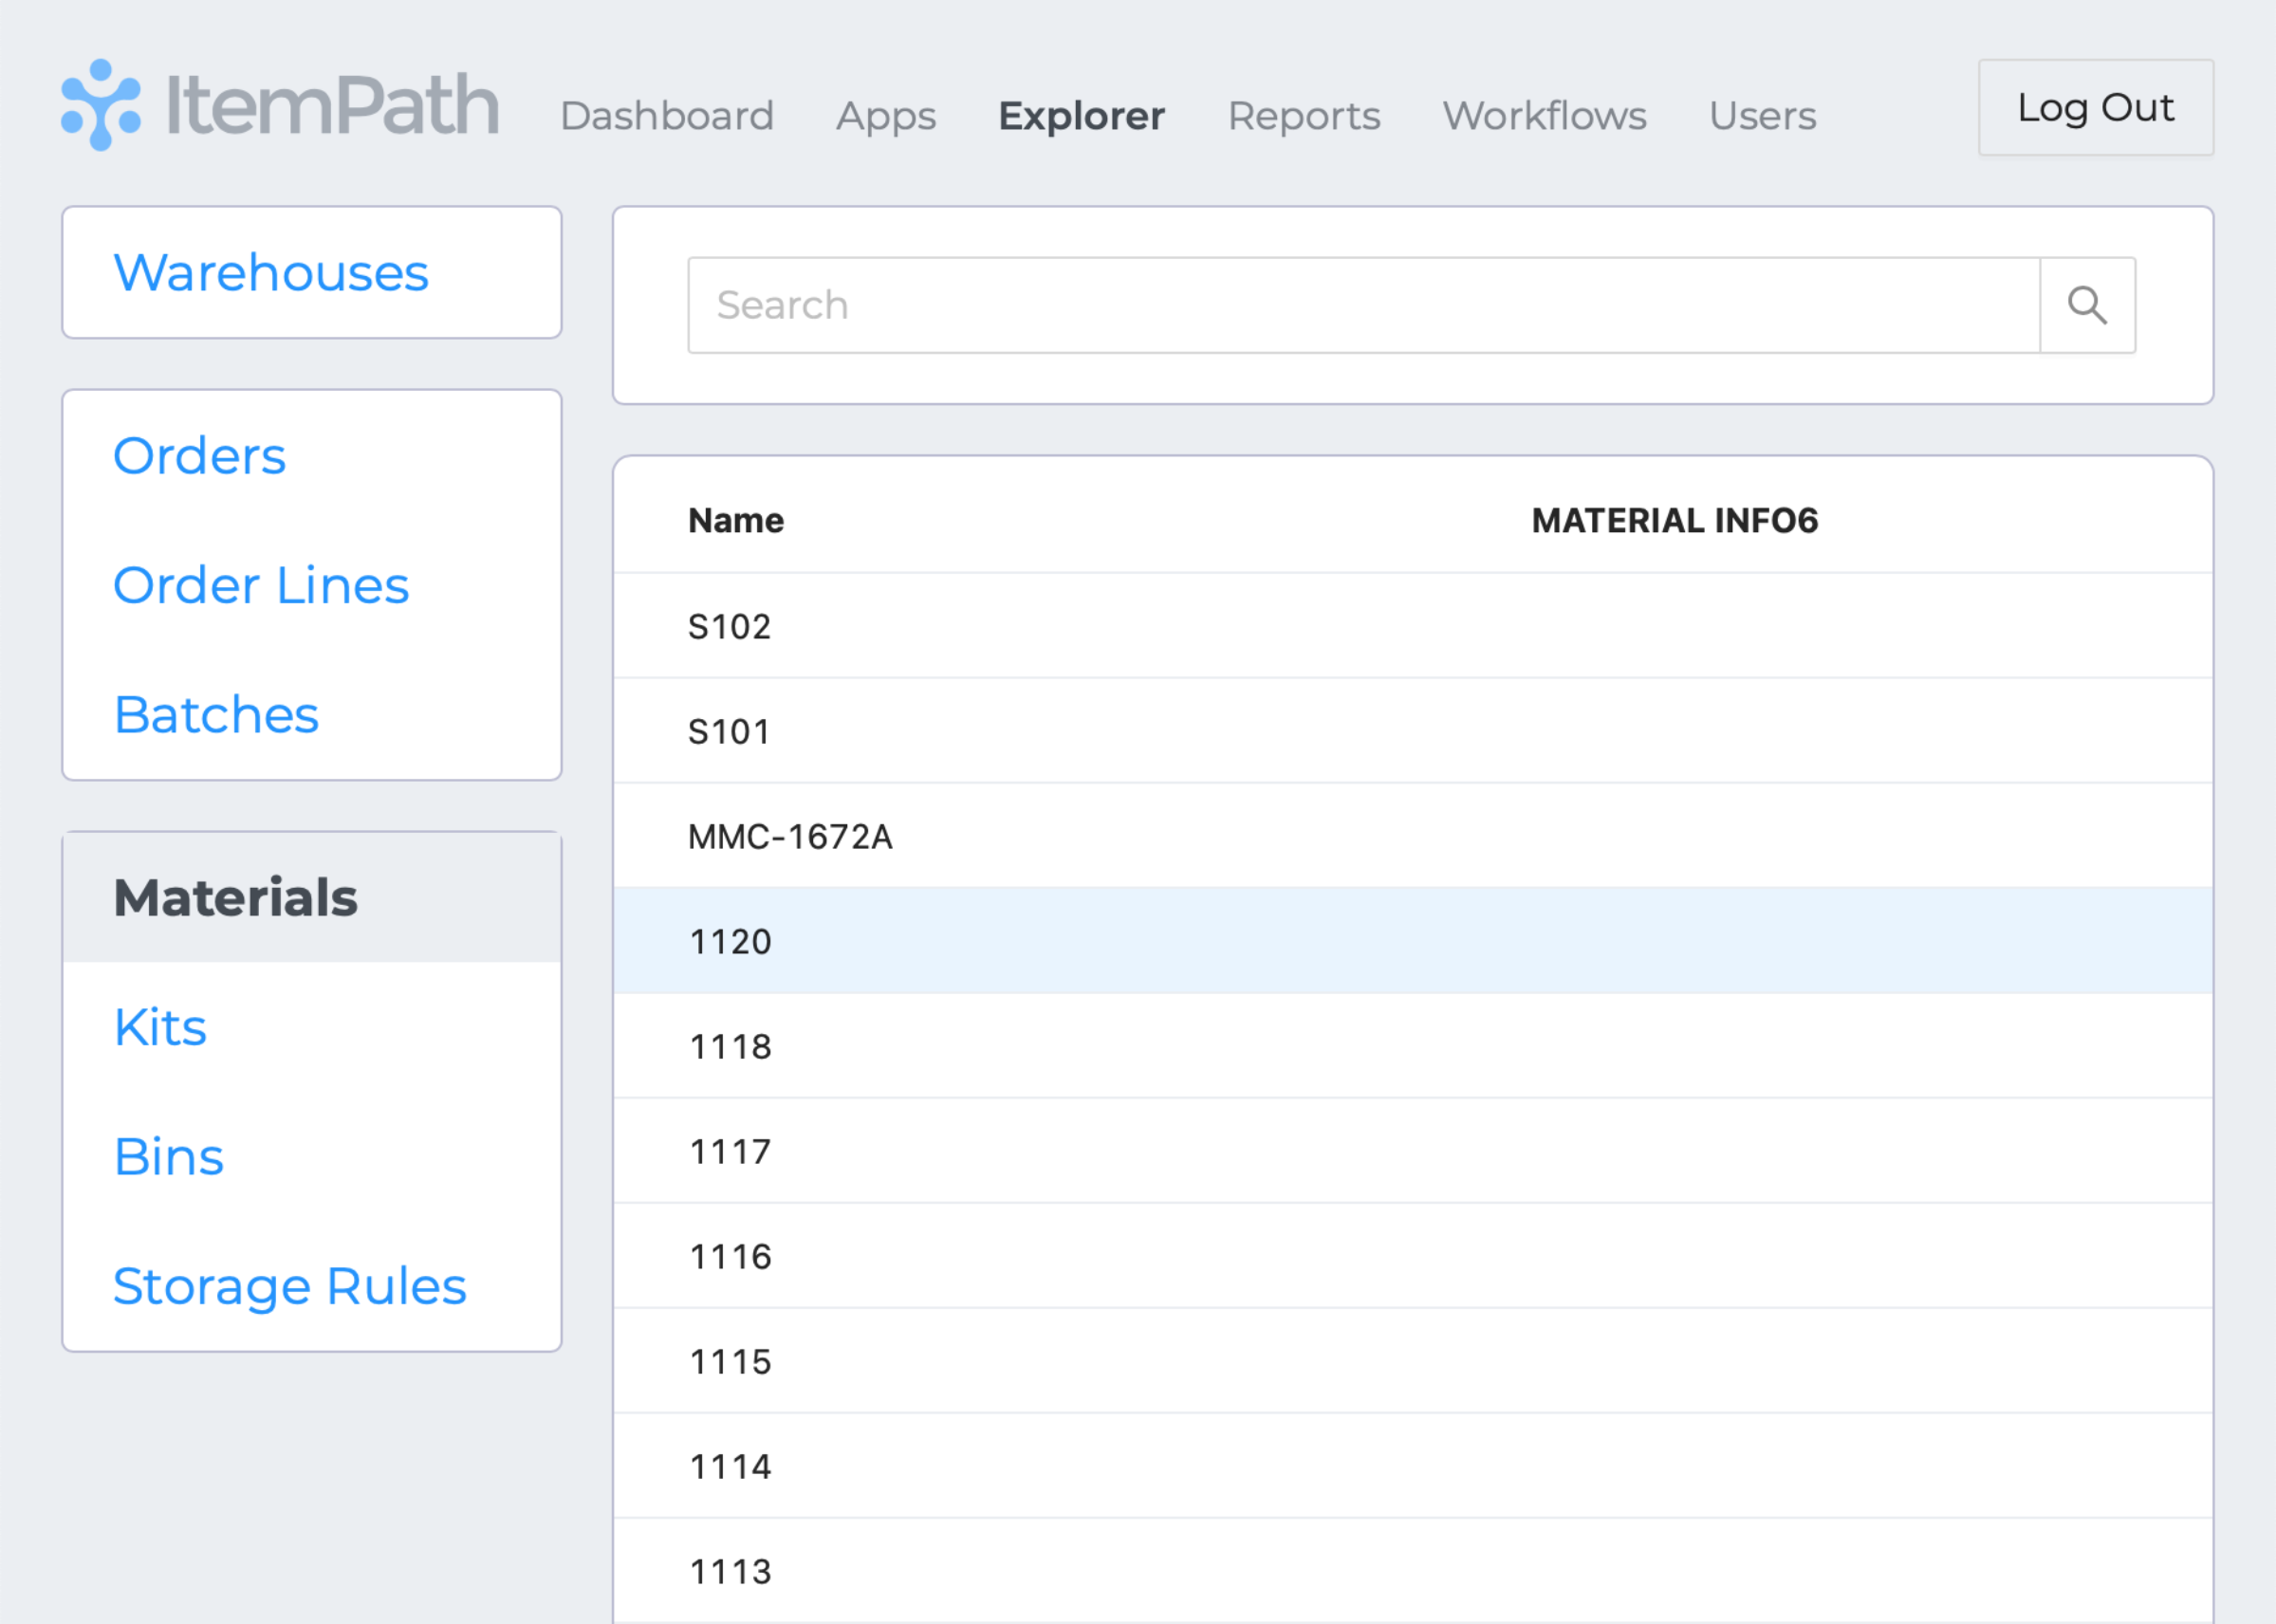Open the Dashboard menu item

tap(667, 116)
